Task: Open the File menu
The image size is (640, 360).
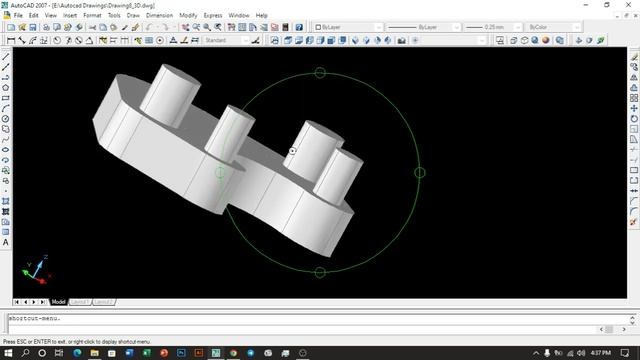Action: click(x=18, y=15)
